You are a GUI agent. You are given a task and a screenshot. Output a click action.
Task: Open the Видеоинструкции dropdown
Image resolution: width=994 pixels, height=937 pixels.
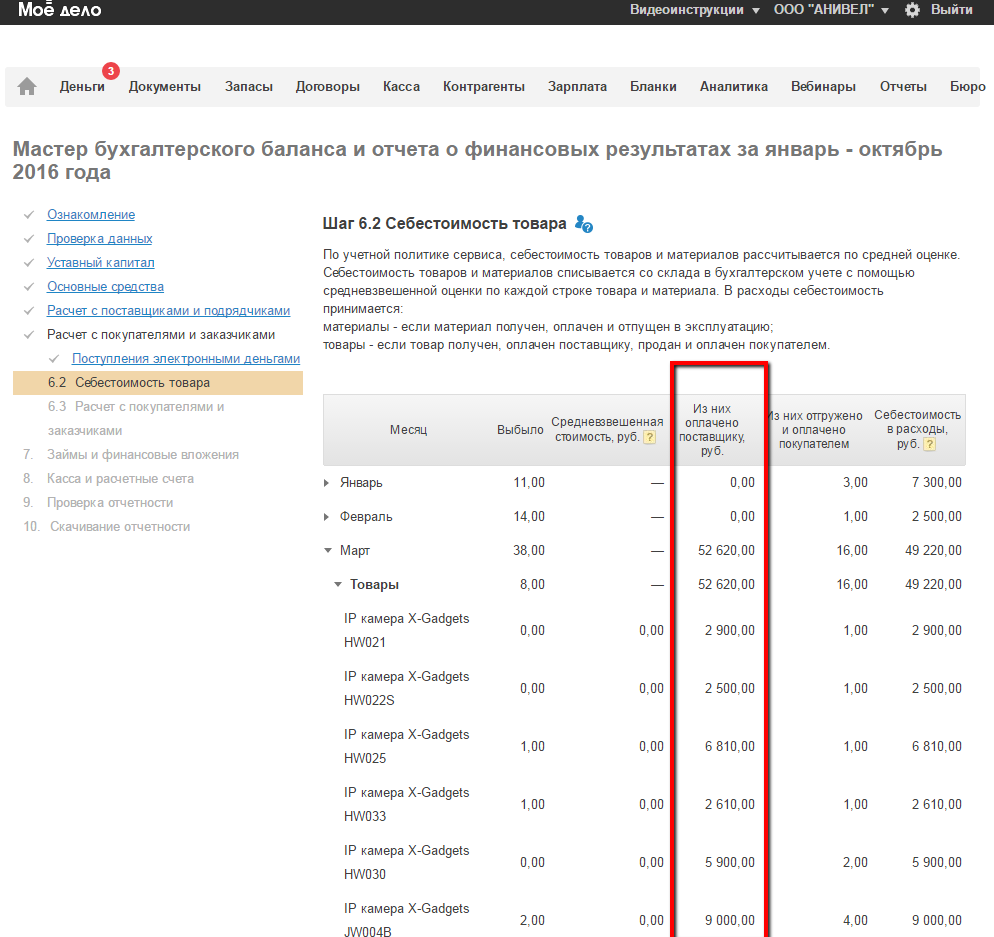click(x=694, y=10)
